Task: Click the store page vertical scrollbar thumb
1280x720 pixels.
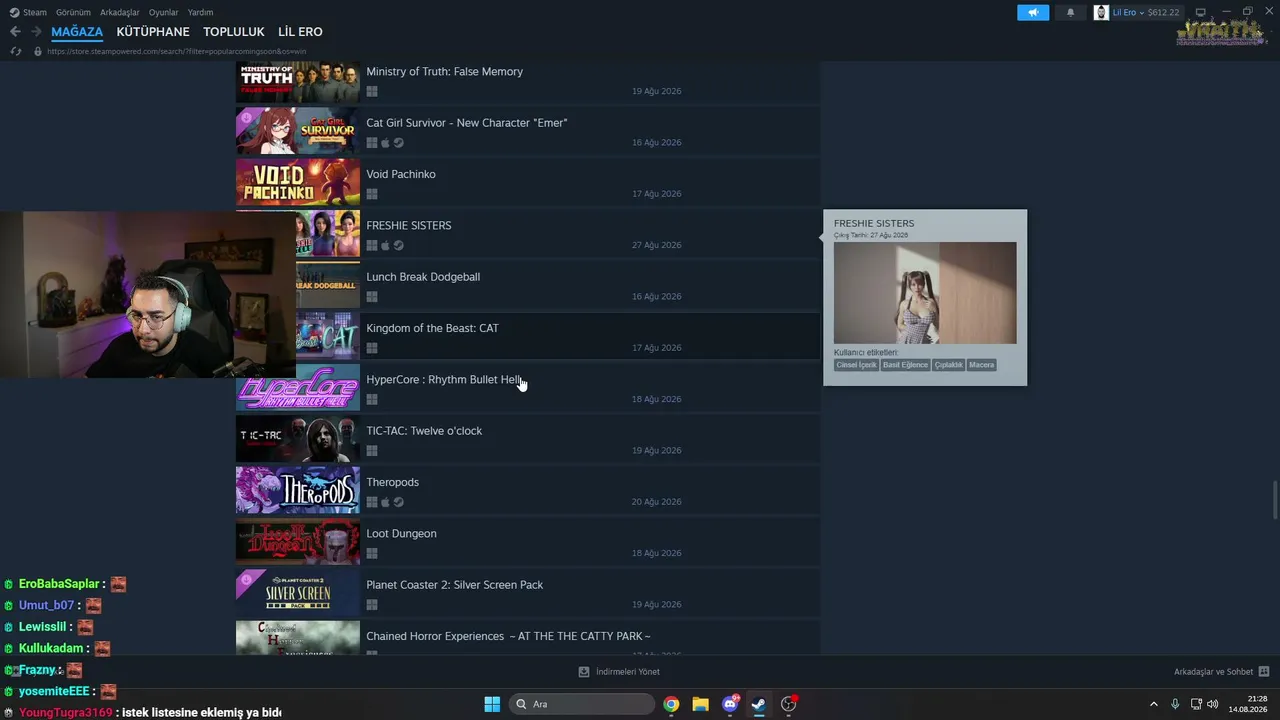Action: coord(1274,500)
